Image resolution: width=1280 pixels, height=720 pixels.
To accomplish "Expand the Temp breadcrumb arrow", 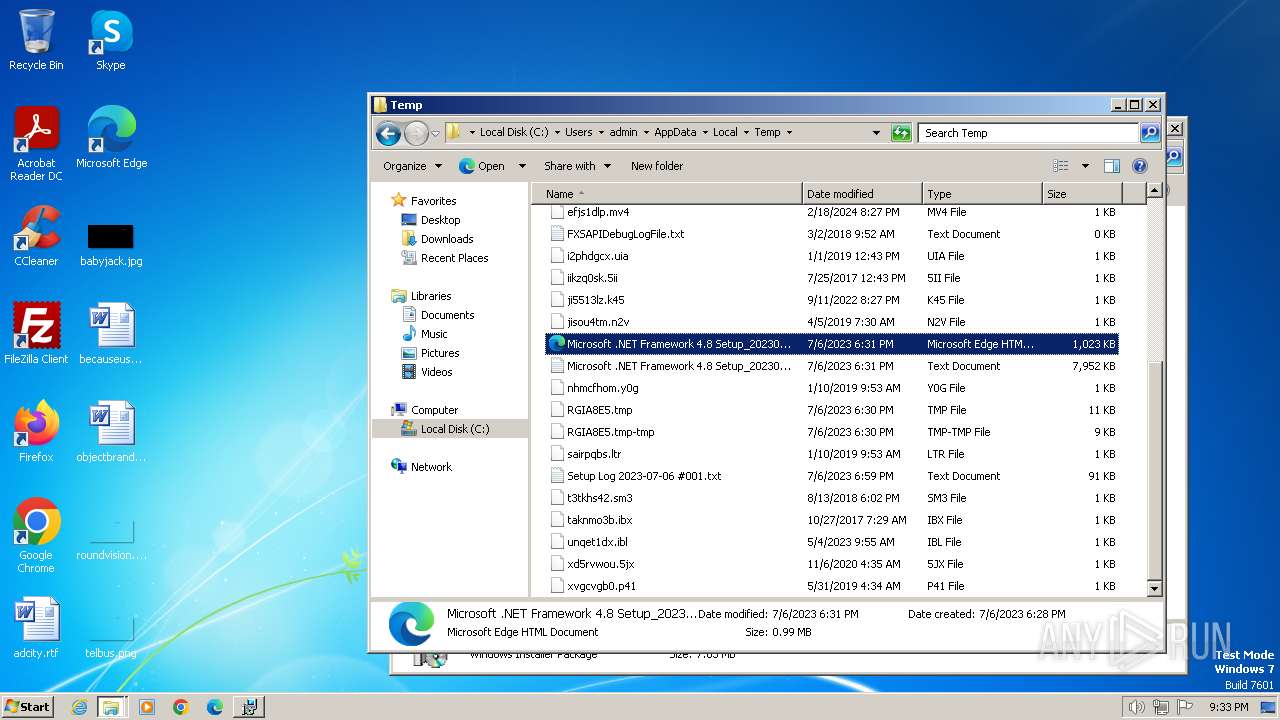I will 789,133.
